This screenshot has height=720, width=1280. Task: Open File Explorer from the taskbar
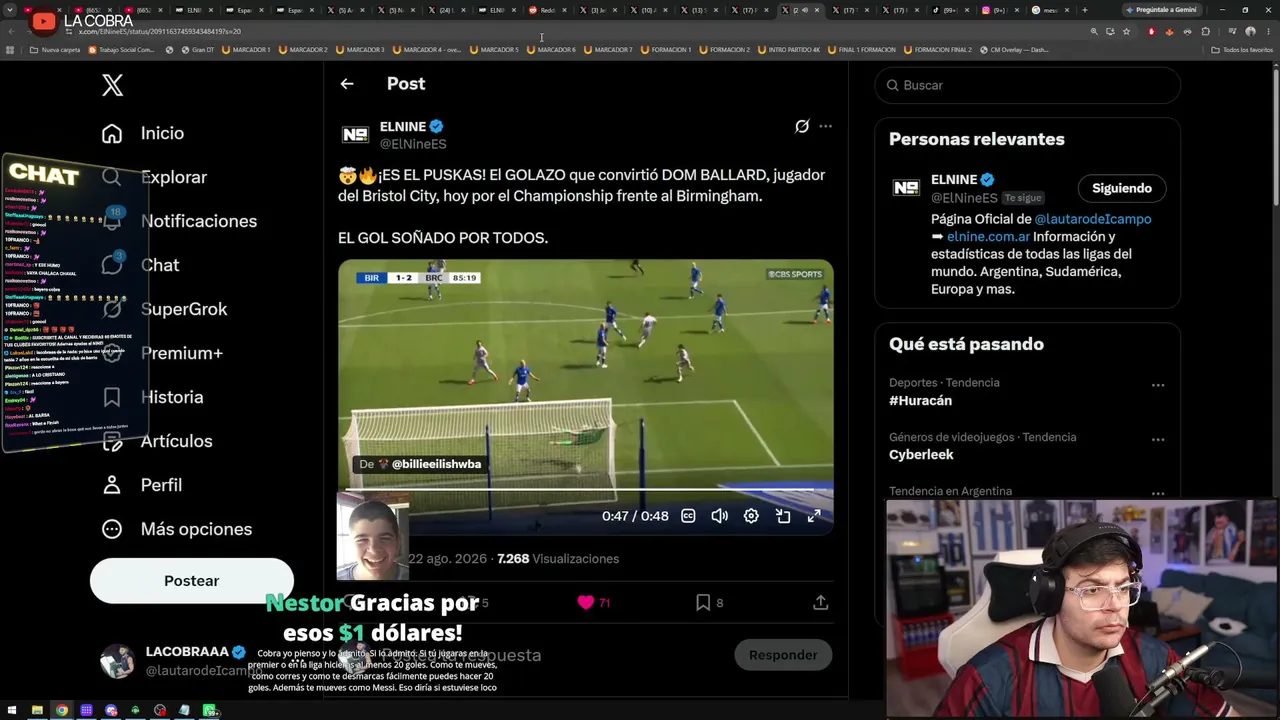37,710
